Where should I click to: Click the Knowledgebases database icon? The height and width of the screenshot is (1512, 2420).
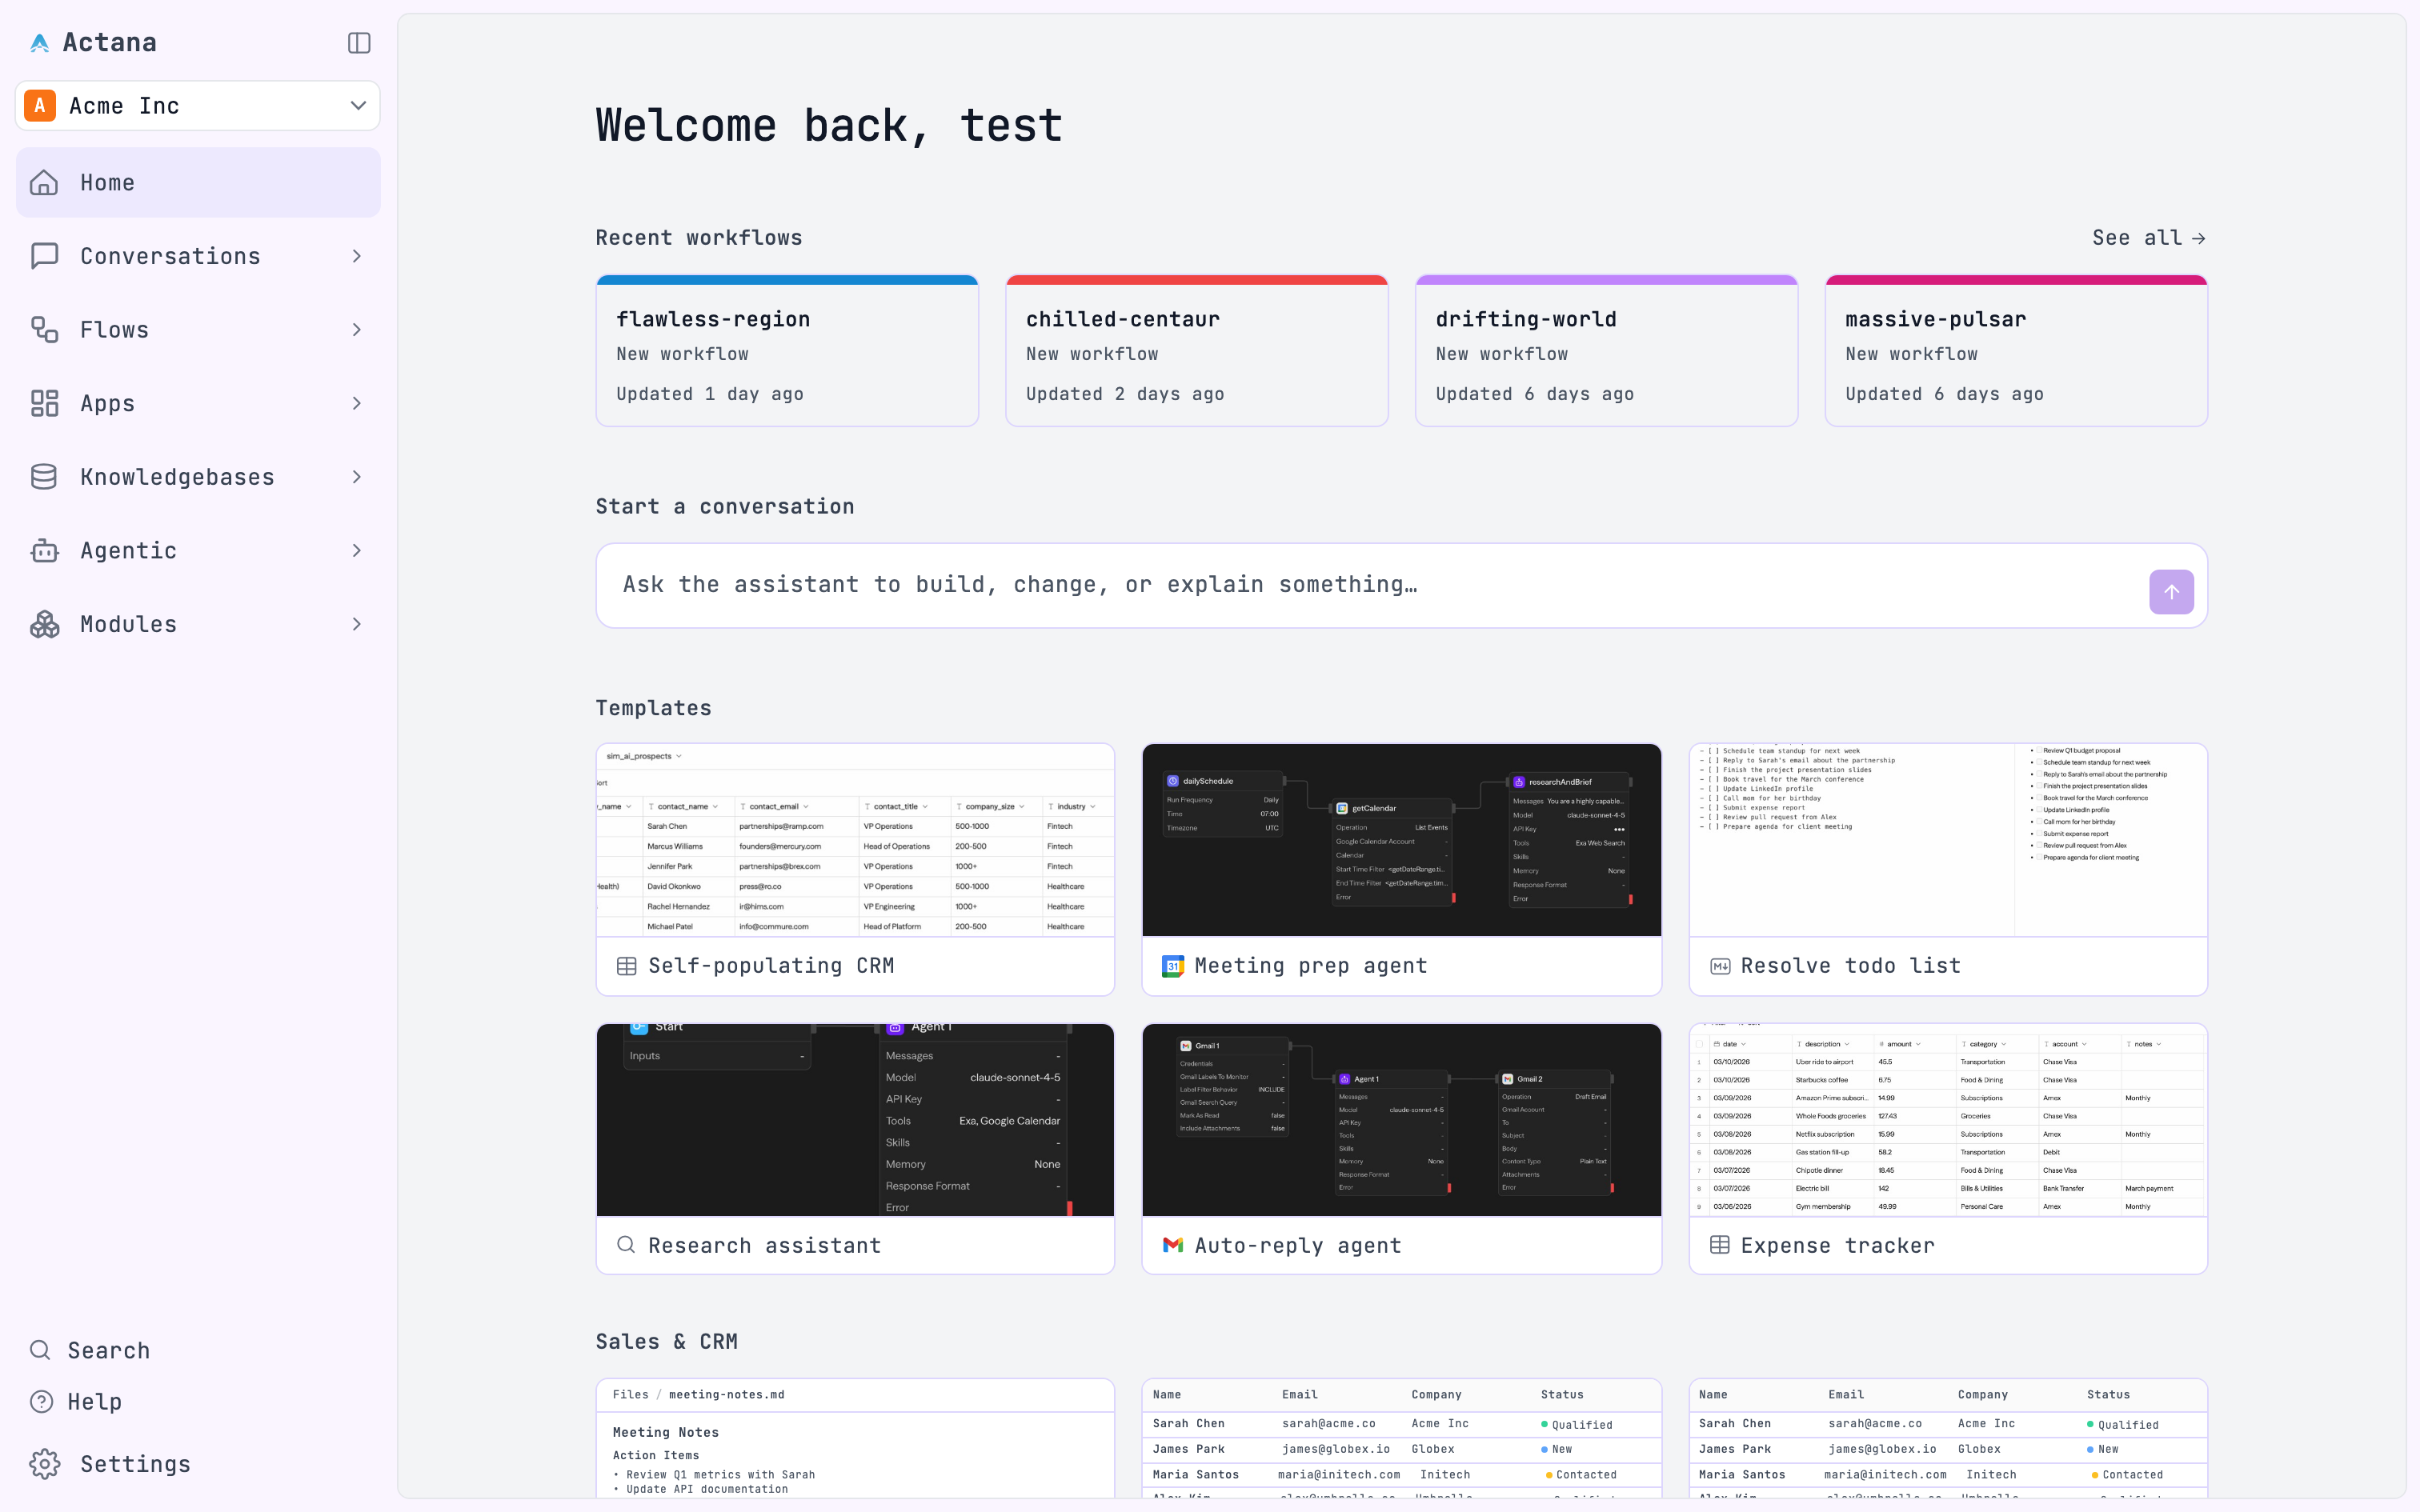(x=44, y=477)
